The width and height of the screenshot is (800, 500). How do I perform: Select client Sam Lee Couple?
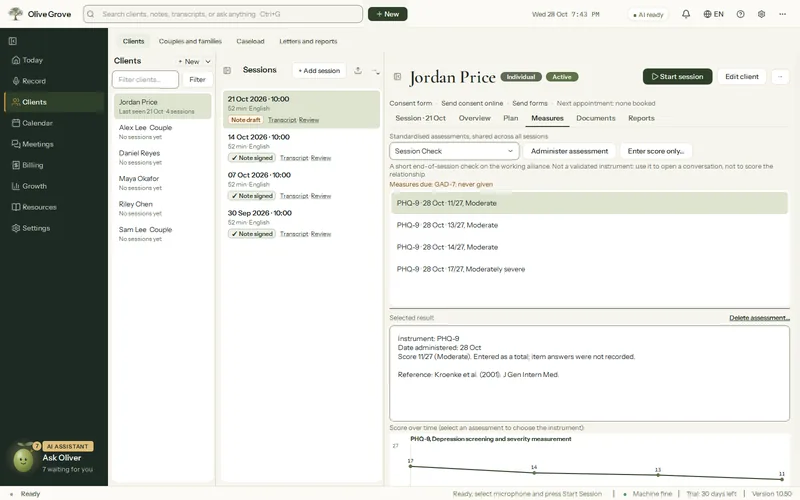tap(162, 234)
